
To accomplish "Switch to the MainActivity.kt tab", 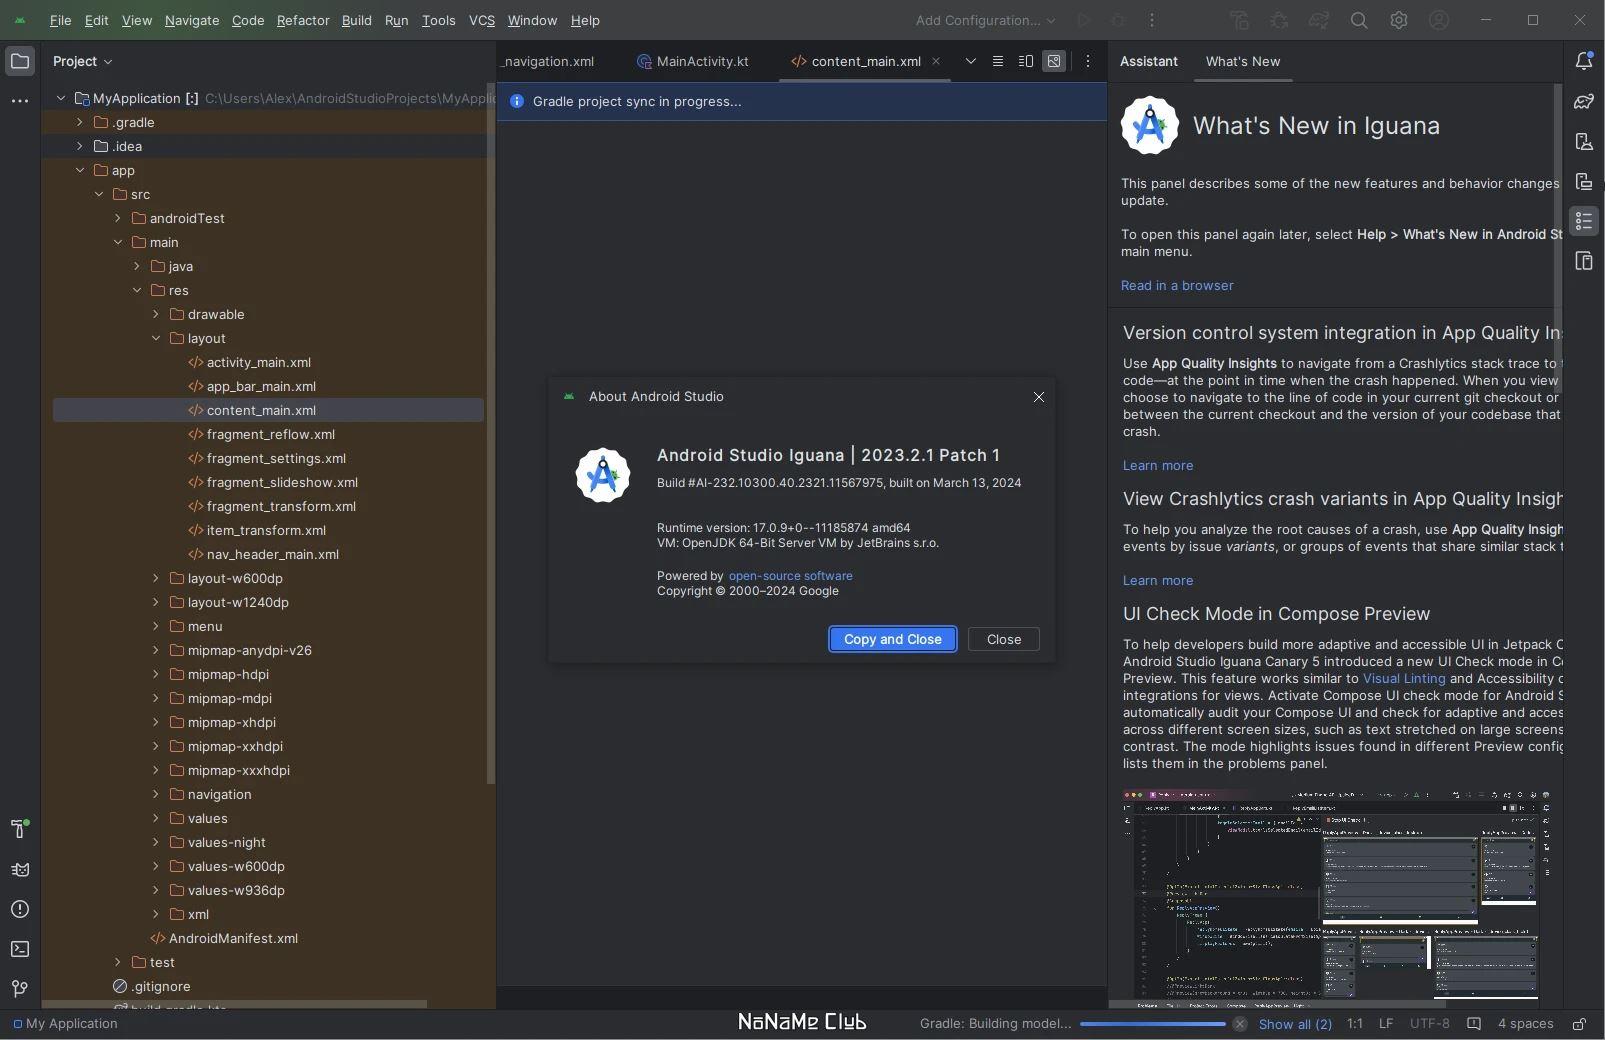I will coord(693,61).
